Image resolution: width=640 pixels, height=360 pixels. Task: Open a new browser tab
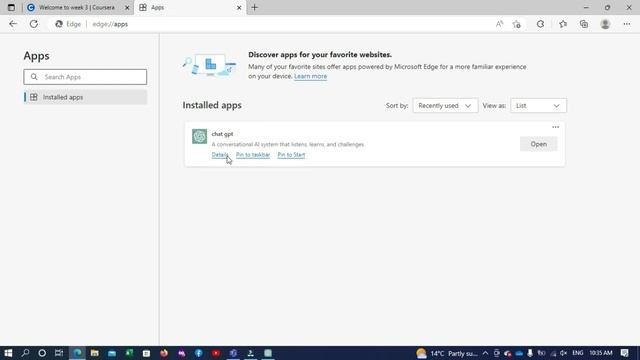coord(255,7)
